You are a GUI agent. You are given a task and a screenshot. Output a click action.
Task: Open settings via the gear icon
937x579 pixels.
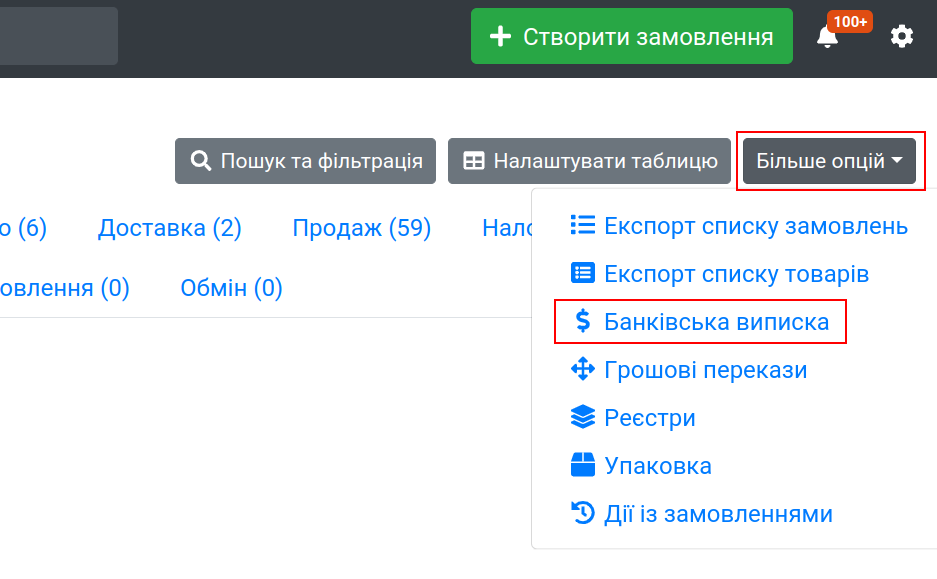point(902,37)
